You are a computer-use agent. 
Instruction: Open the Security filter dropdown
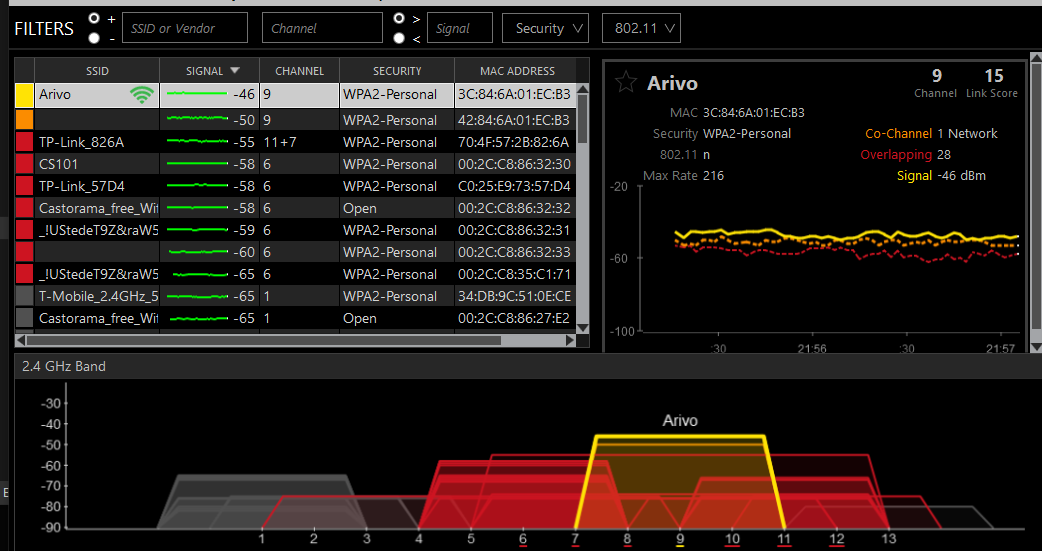point(546,28)
